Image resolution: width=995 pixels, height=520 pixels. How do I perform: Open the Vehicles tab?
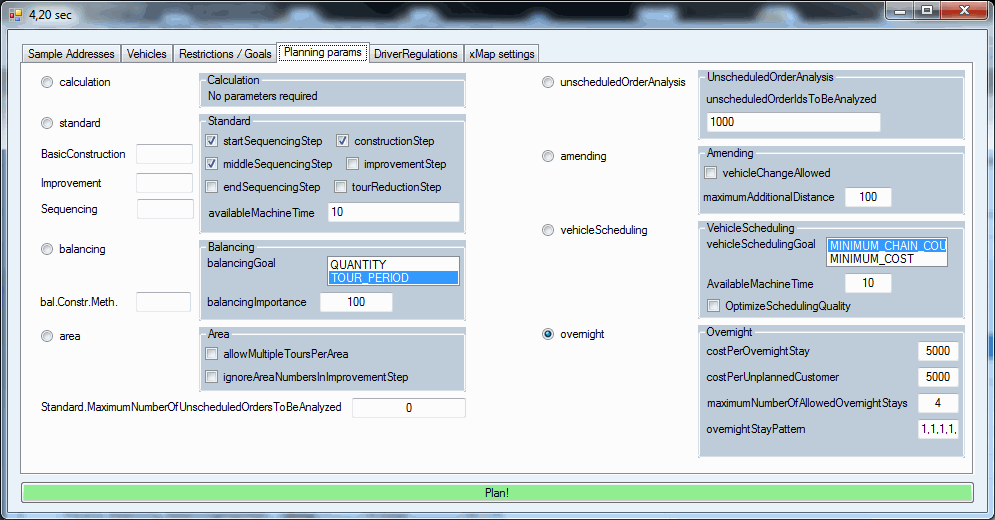pyautogui.click(x=147, y=54)
